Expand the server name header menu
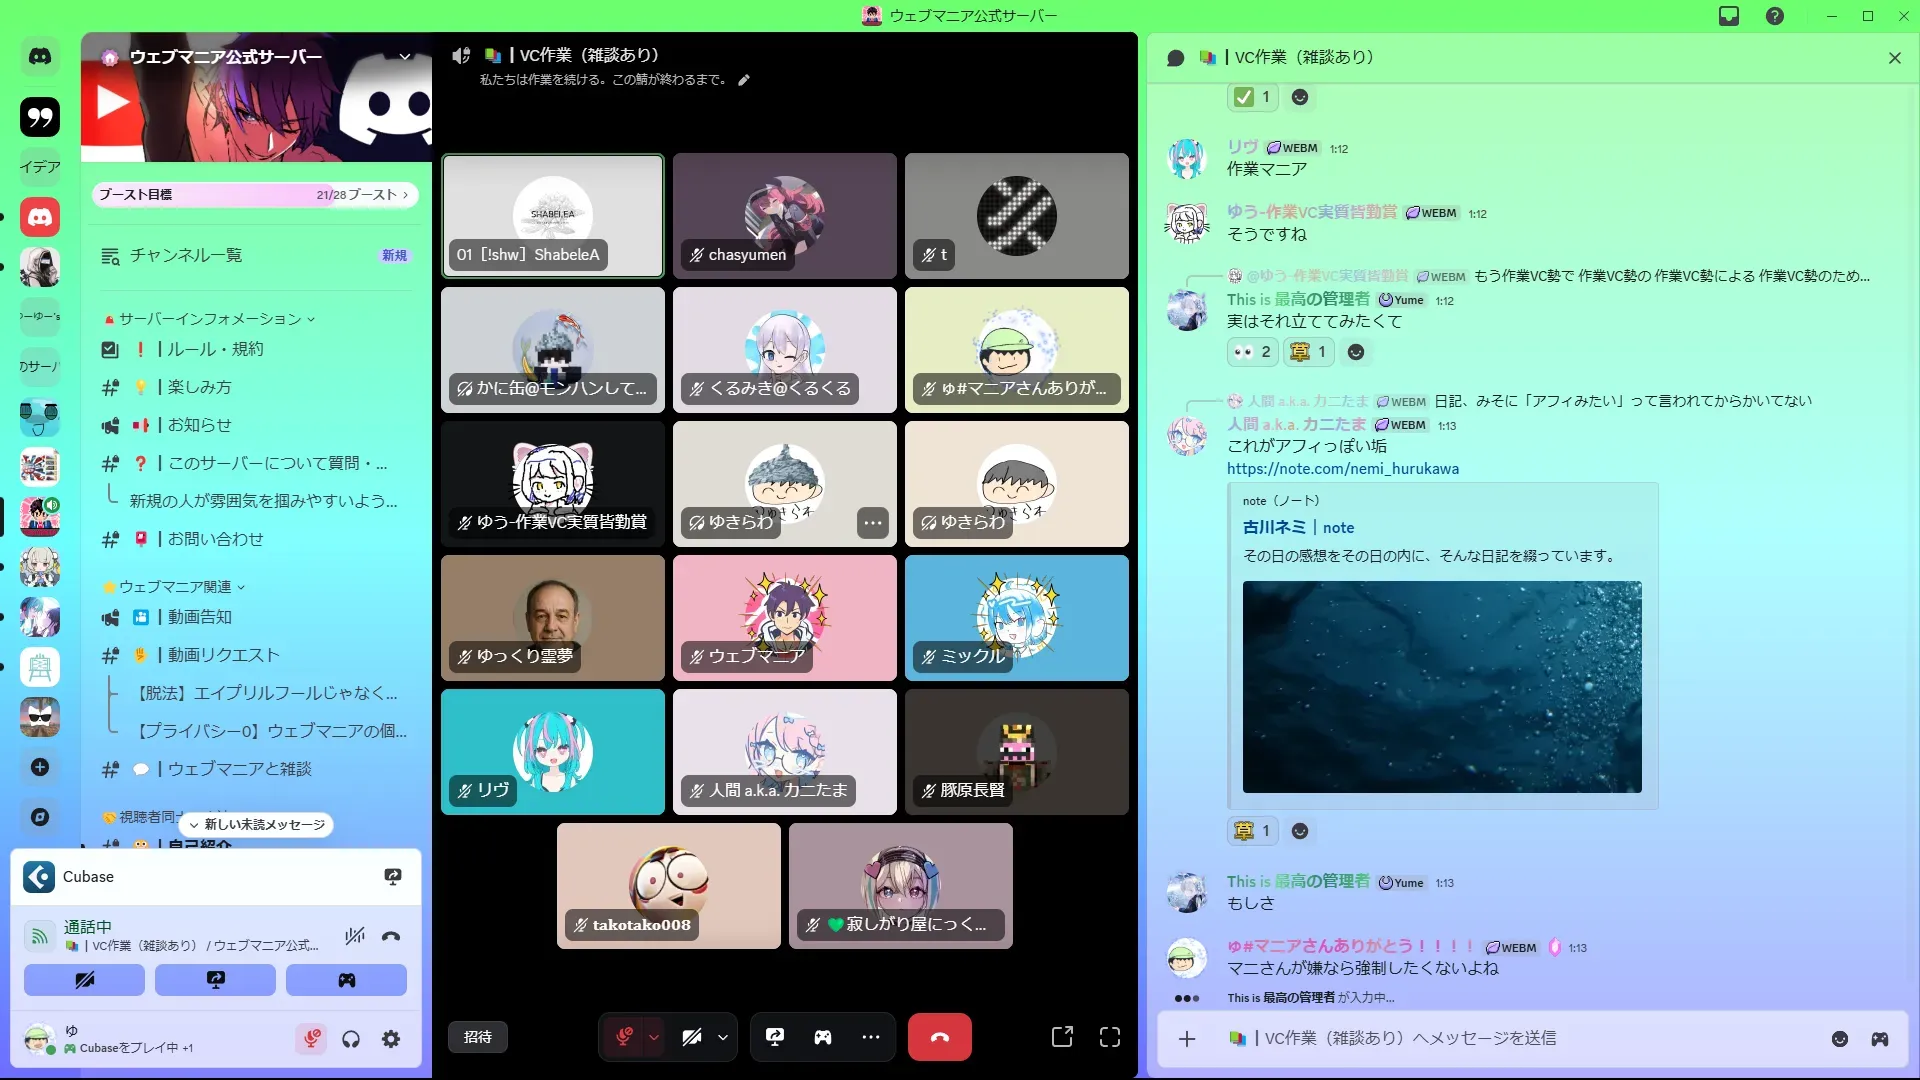1920x1080 pixels. pos(405,57)
